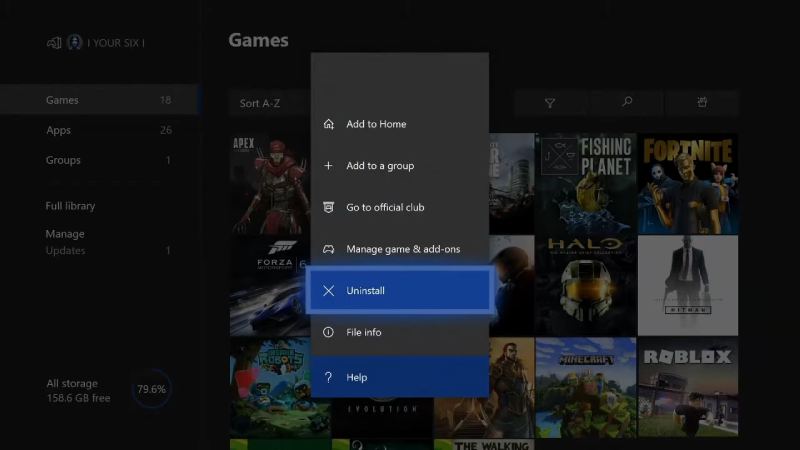Open Full library link
Screen dimensions: 800x450
click(x=70, y=206)
